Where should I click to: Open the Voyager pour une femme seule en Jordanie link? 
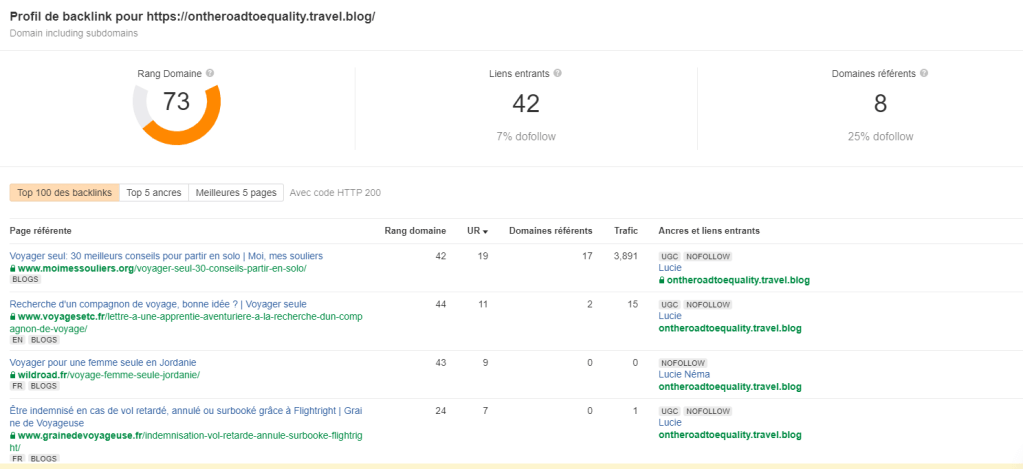click(103, 362)
